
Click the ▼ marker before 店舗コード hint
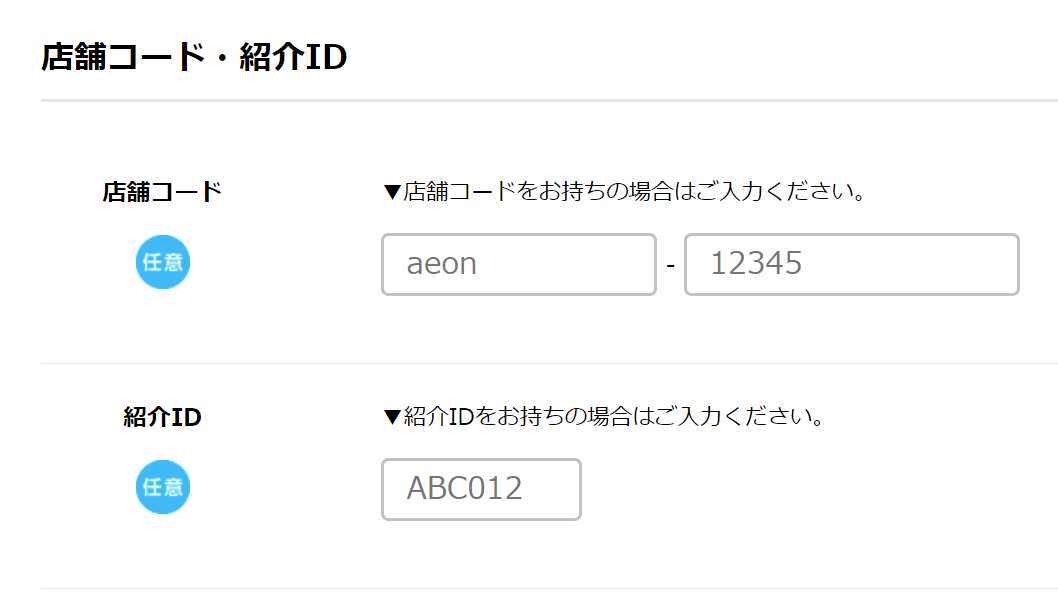(392, 191)
